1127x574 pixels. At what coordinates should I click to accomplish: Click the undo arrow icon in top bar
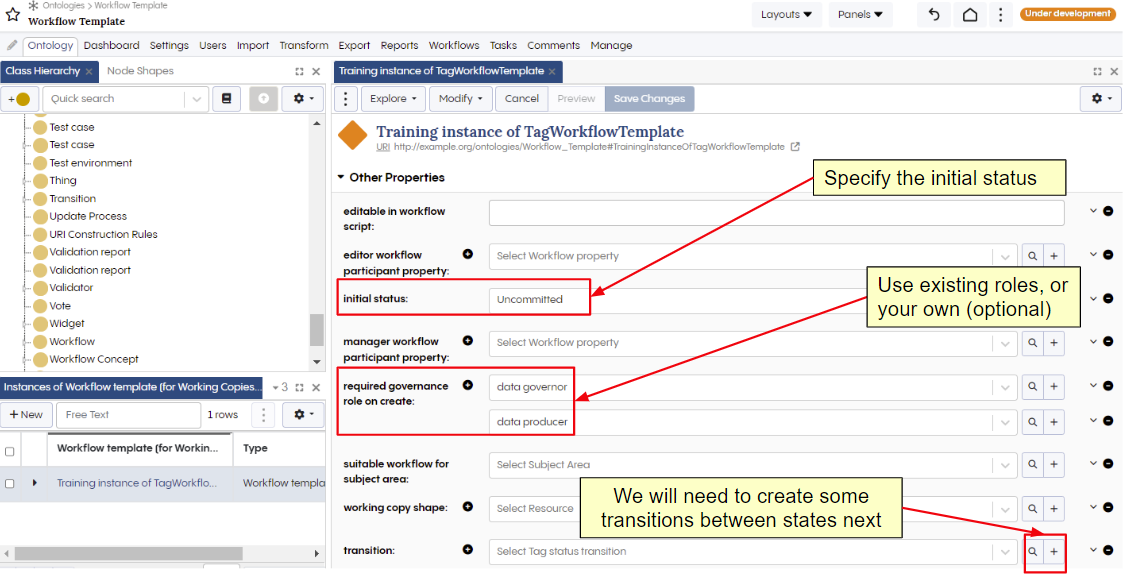click(x=934, y=14)
